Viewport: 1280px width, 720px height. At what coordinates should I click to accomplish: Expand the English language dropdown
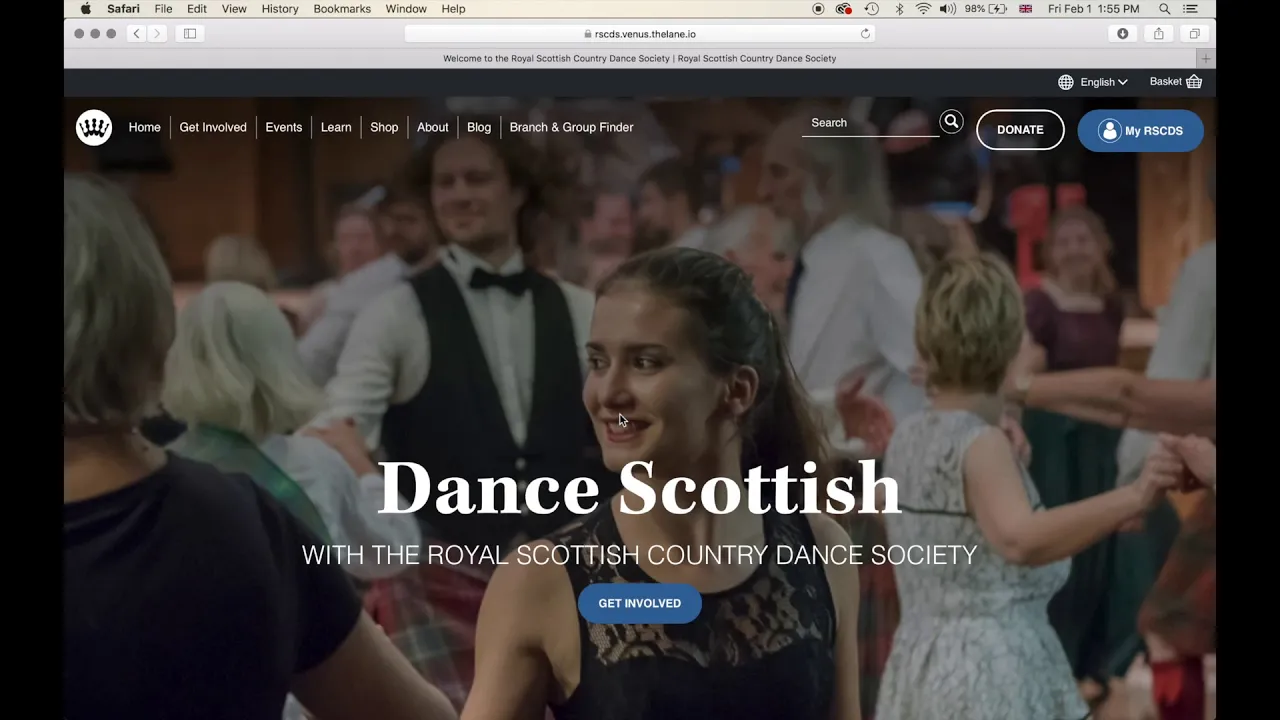1104,82
